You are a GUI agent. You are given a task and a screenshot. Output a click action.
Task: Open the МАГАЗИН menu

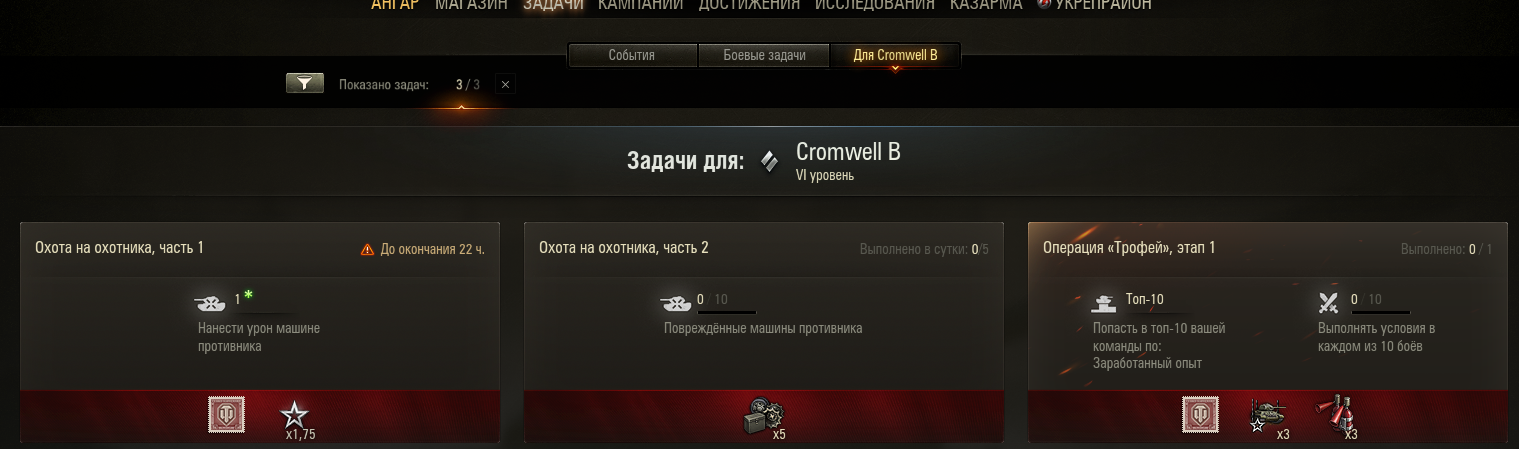pyautogui.click(x=471, y=5)
